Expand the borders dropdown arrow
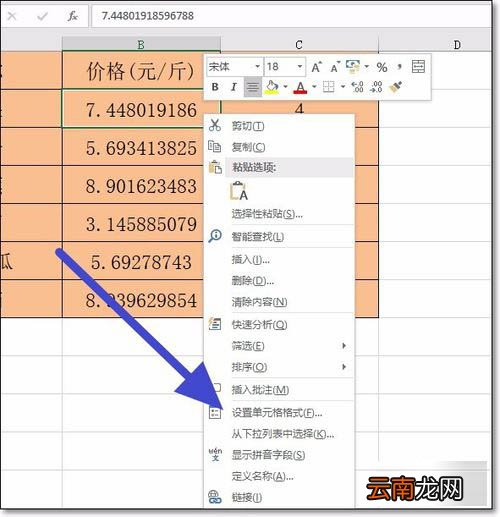Viewport: 500px width, 517px height. point(343,87)
